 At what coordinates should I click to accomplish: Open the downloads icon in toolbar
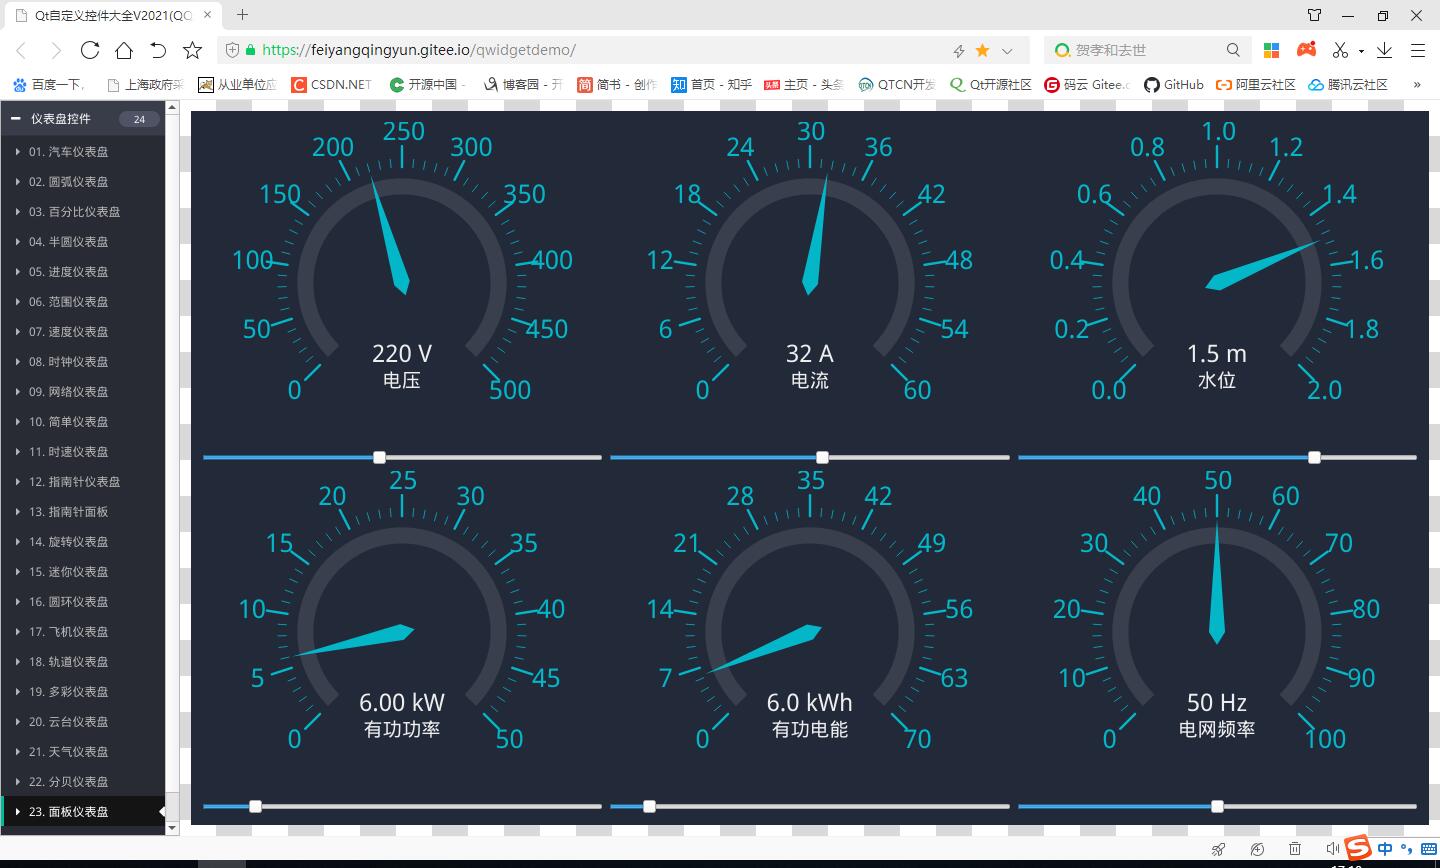tap(1385, 50)
